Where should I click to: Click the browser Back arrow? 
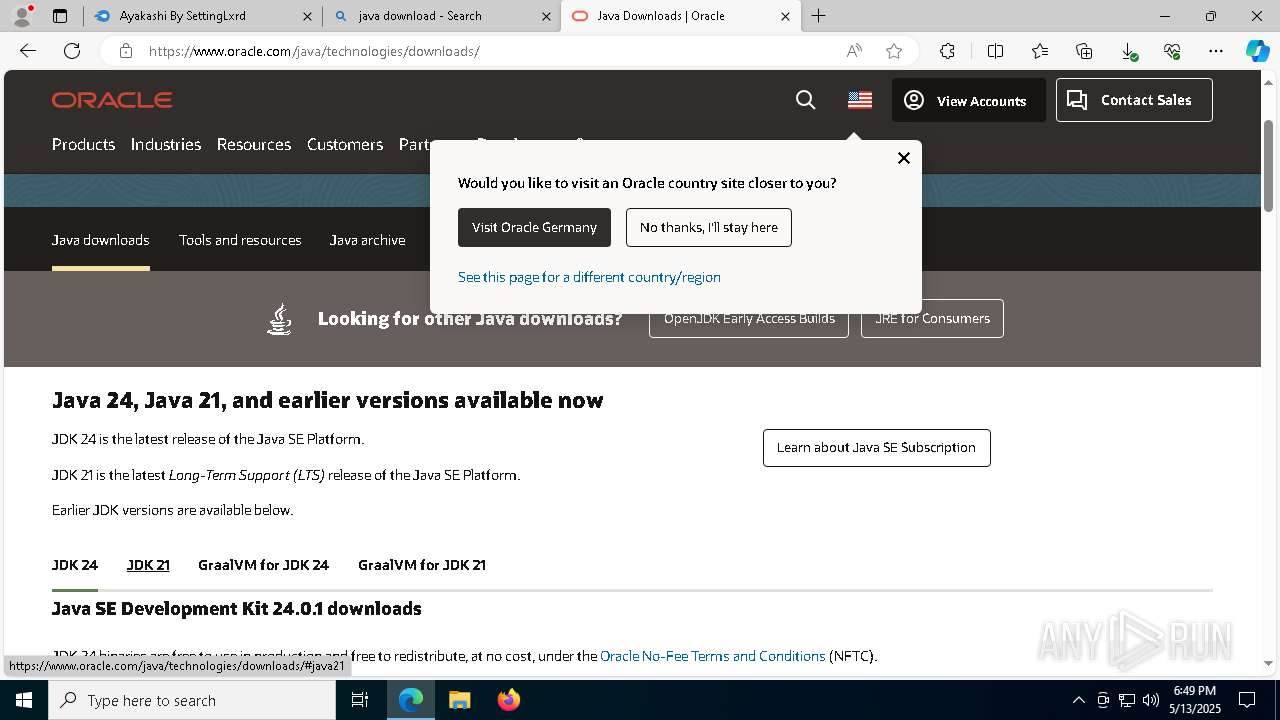coord(28,51)
